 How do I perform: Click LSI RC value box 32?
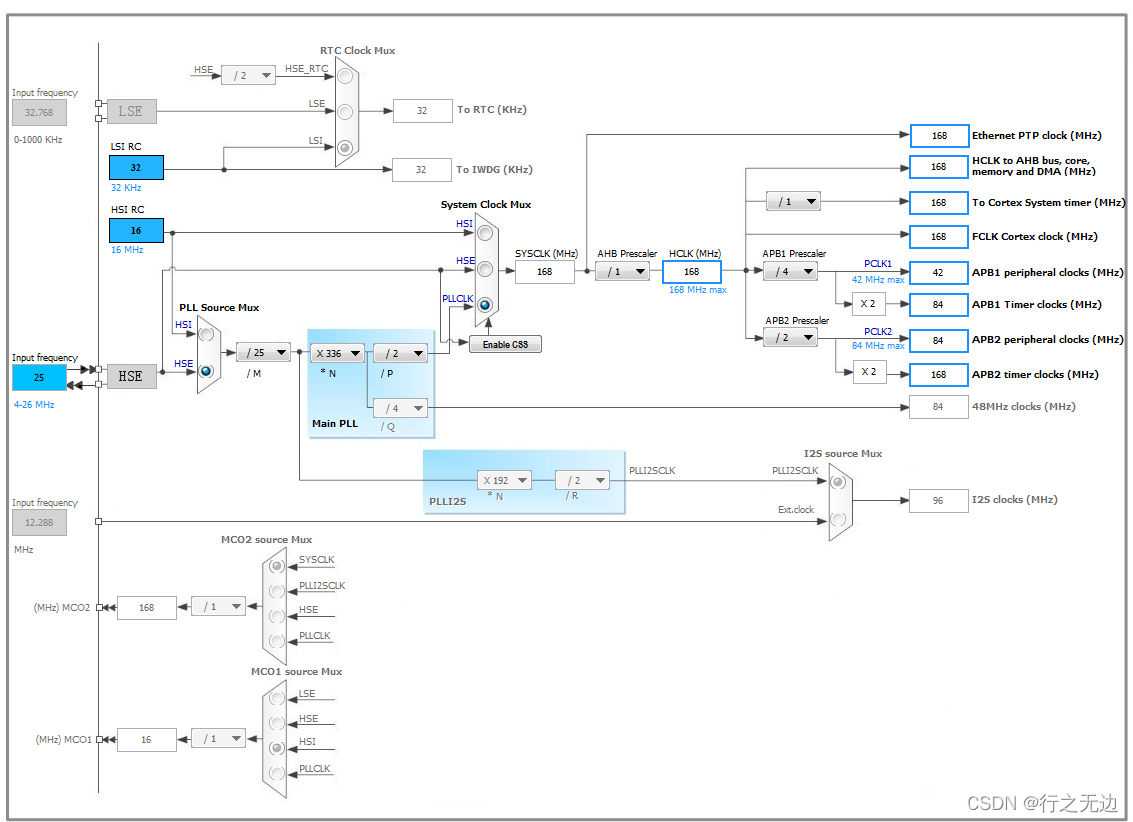coord(136,168)
